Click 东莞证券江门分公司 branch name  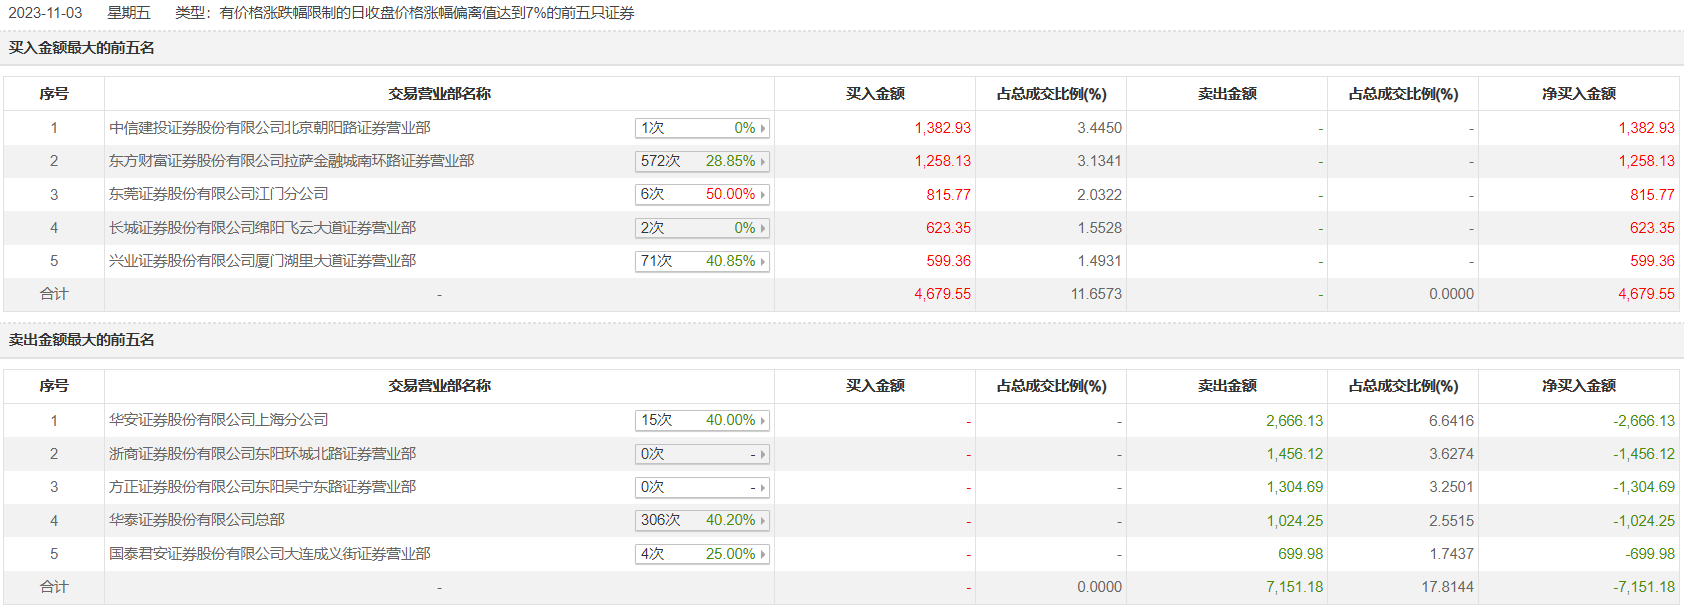219,194
